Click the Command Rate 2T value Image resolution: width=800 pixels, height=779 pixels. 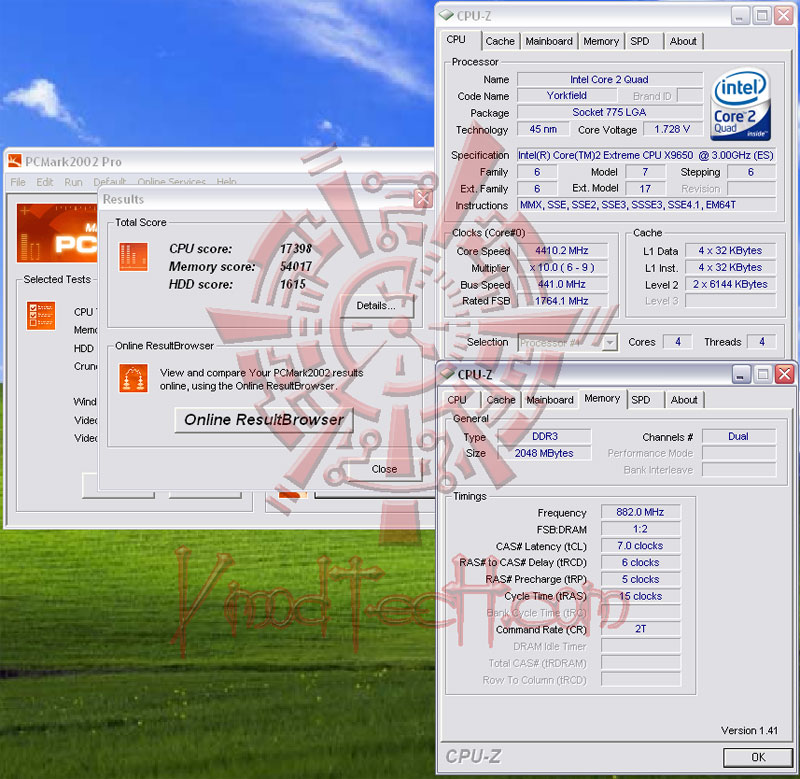(x=640, y=629)
